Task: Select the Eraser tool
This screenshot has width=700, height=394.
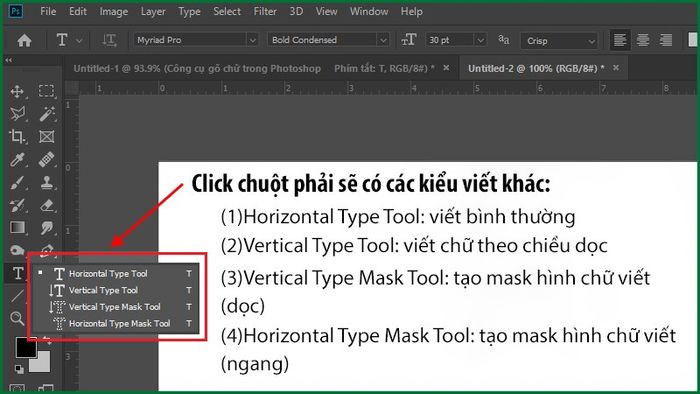Action: (47, 205)
